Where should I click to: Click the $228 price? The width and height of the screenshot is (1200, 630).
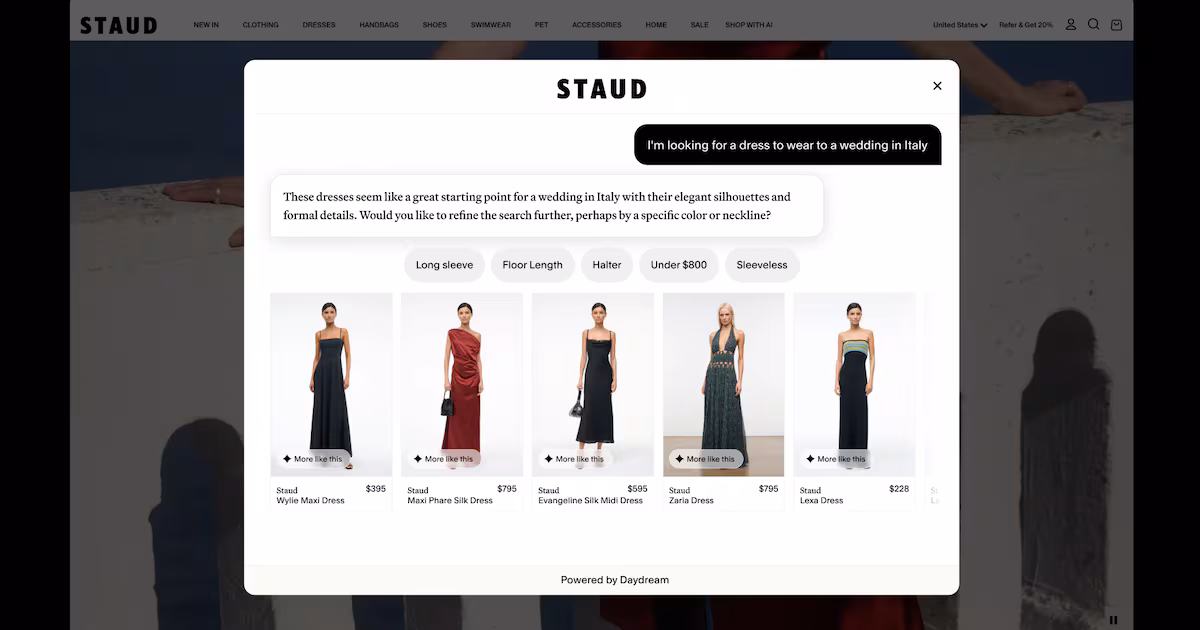(899, 489)
